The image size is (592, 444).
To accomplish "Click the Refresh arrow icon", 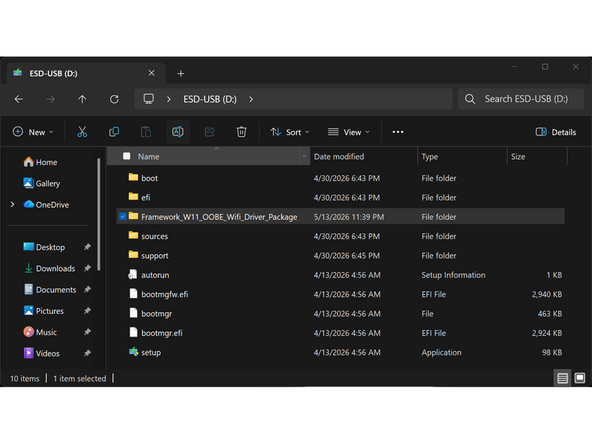I will click(114, 99).
